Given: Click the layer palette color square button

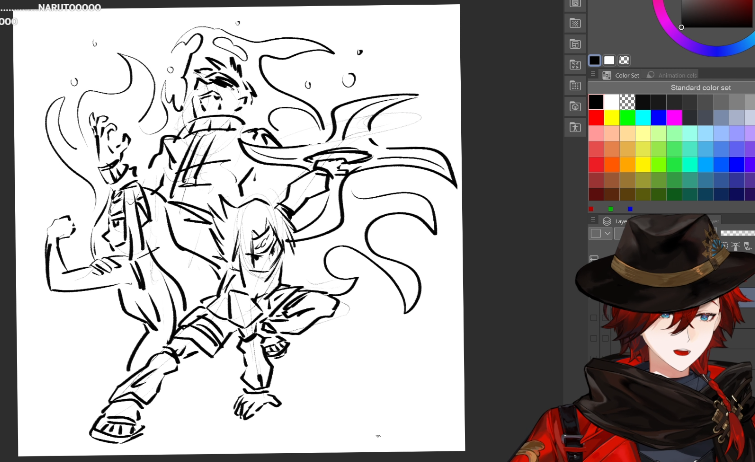Looking at the screenshot, I should [x=596, y=233].
